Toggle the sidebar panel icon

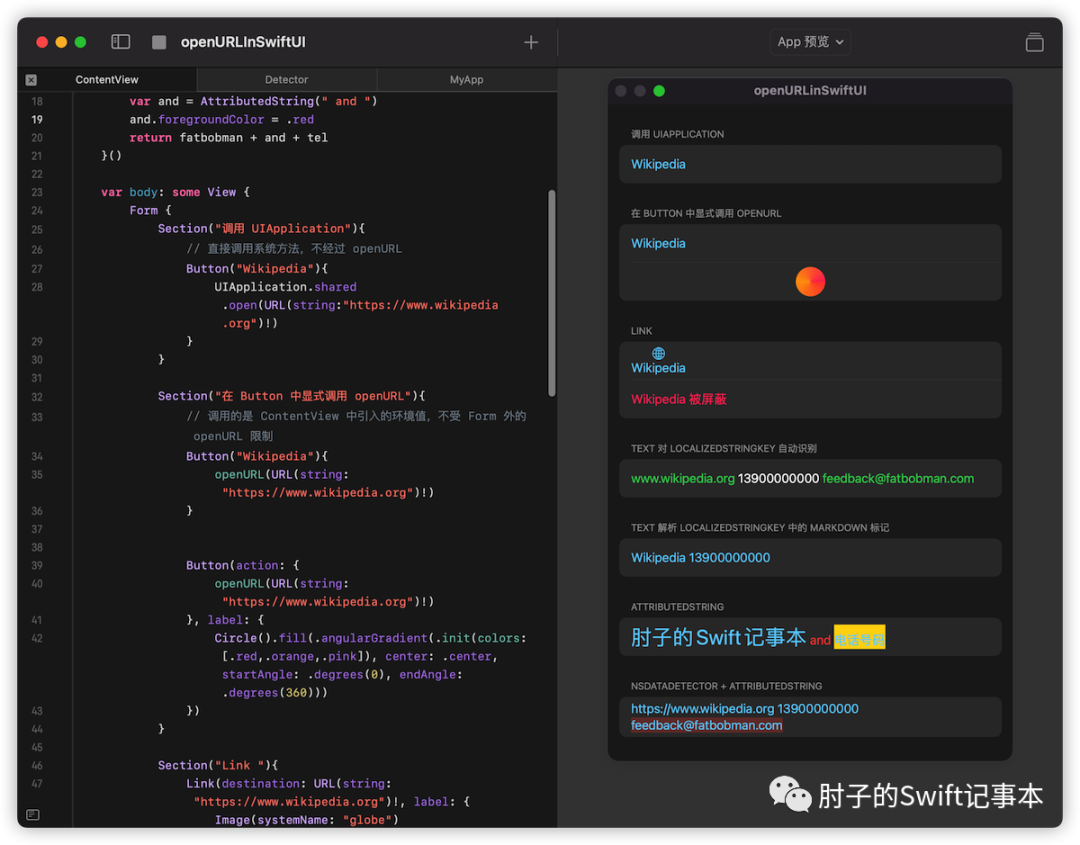pyautogui.click(x=121, y=42)
